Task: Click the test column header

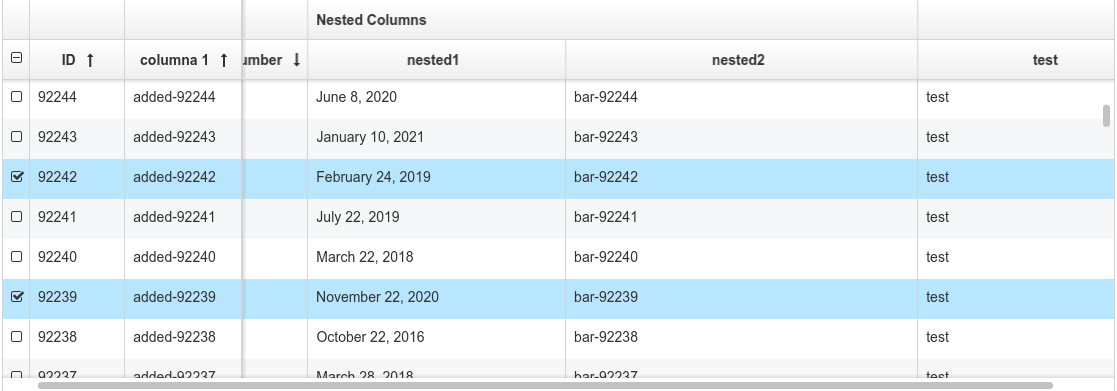Action: (1017, 60)
